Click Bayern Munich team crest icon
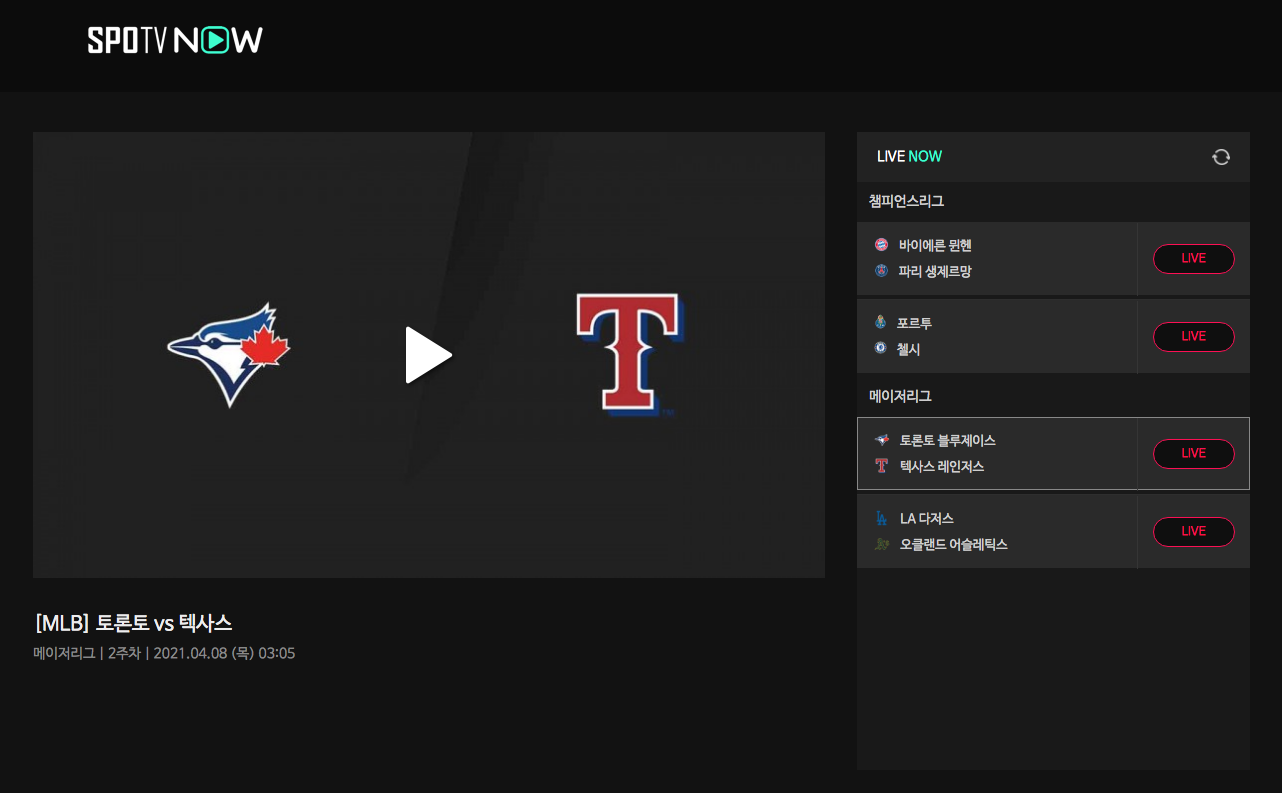This screenshot has width=1282, height=793. pyautogui.click(x=881, y=245)
